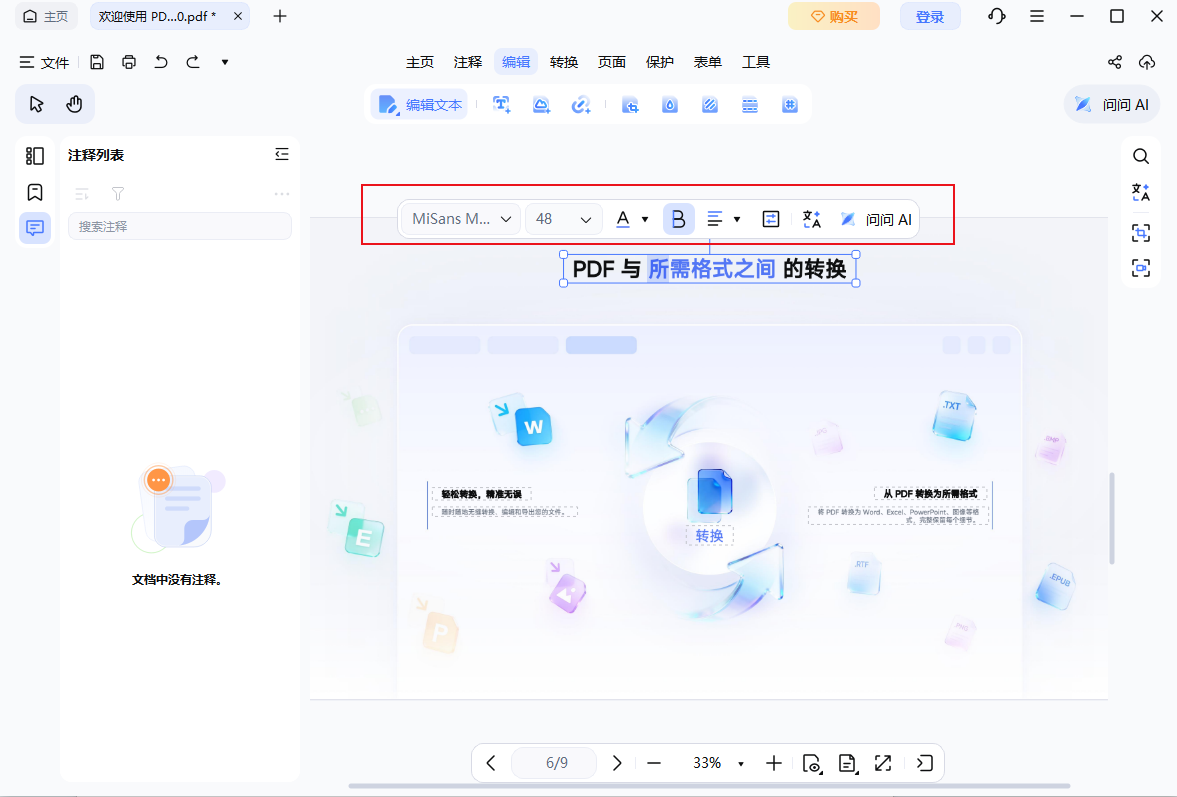
Task: Open the MiSans font family dropdown
Action: click(x=460, y=219)
